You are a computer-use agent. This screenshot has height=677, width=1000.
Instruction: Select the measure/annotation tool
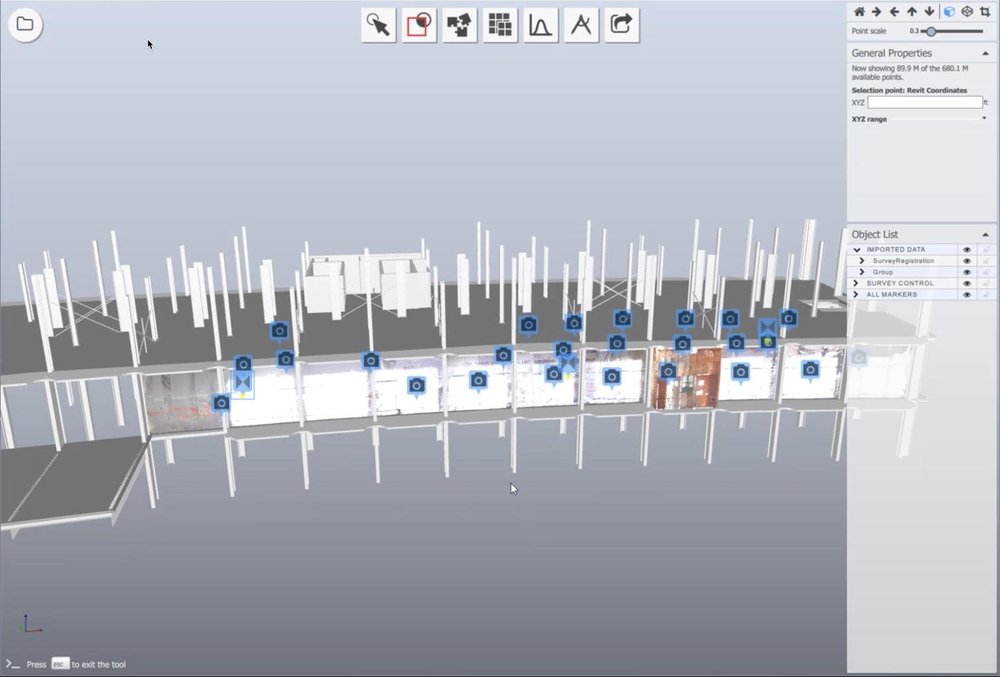(581, 25)
